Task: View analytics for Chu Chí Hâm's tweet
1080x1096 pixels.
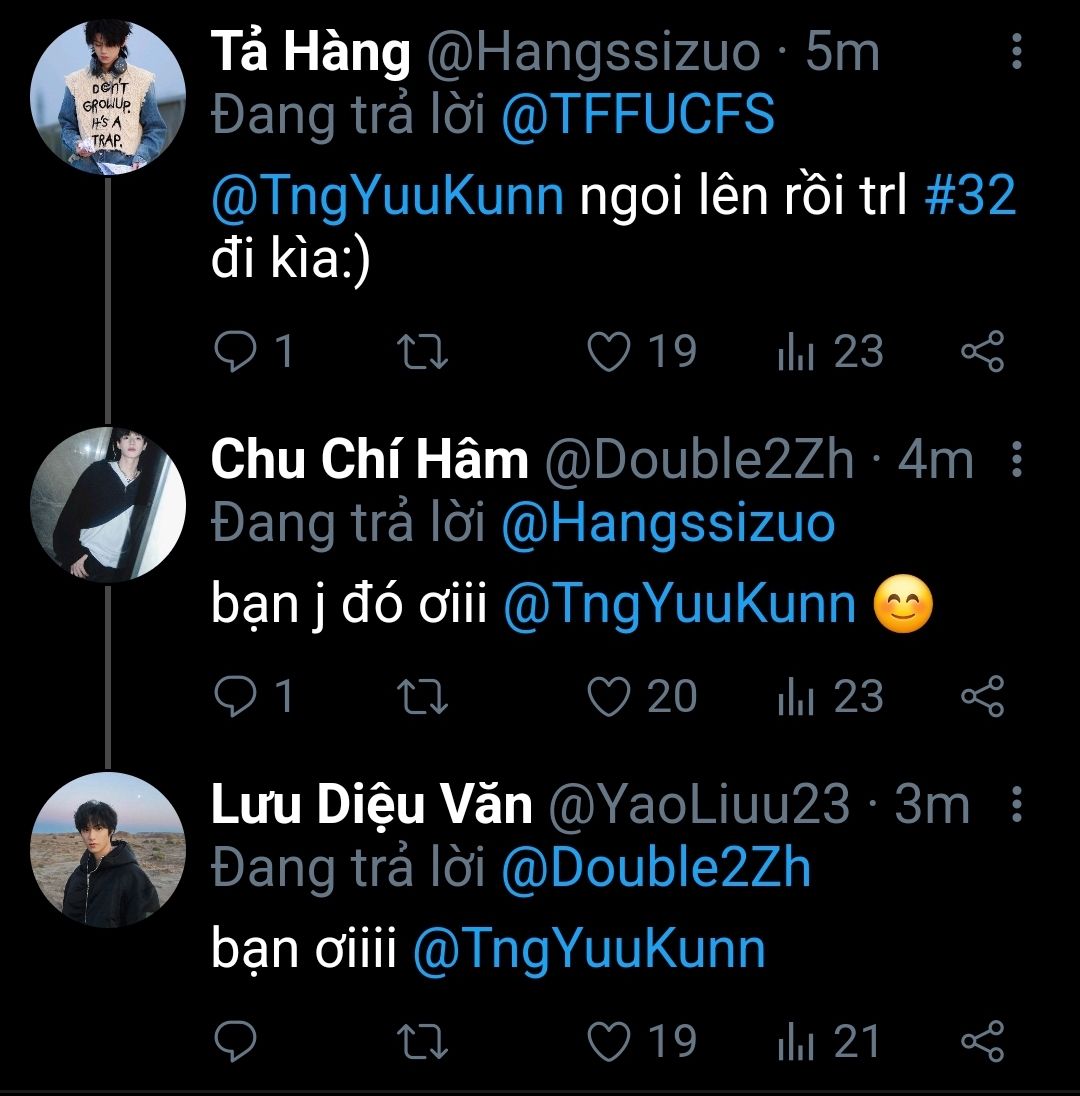Action: (830, 697)
